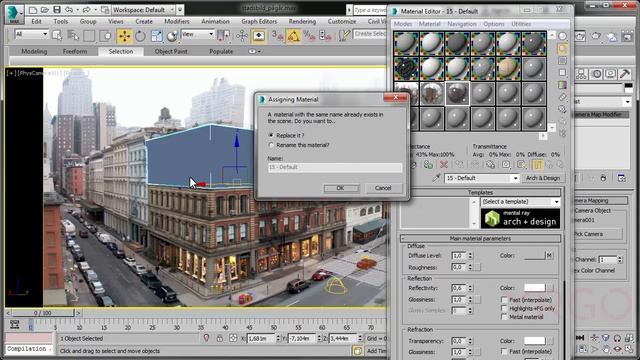Screen dimensions: 640x360
Task: Open Material Editor Utilities menu
Action: pos(521,24)
